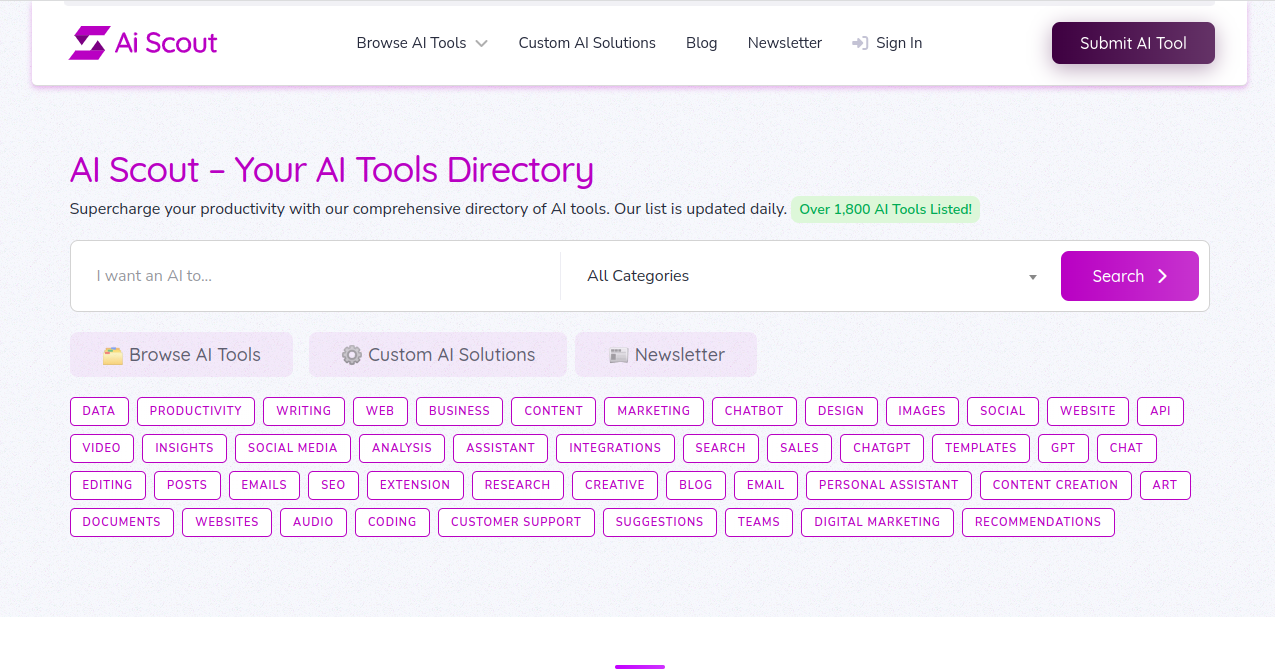Open the Blog nav link
This screenshot has height=669, width=1275.
[x=702, y=43]
